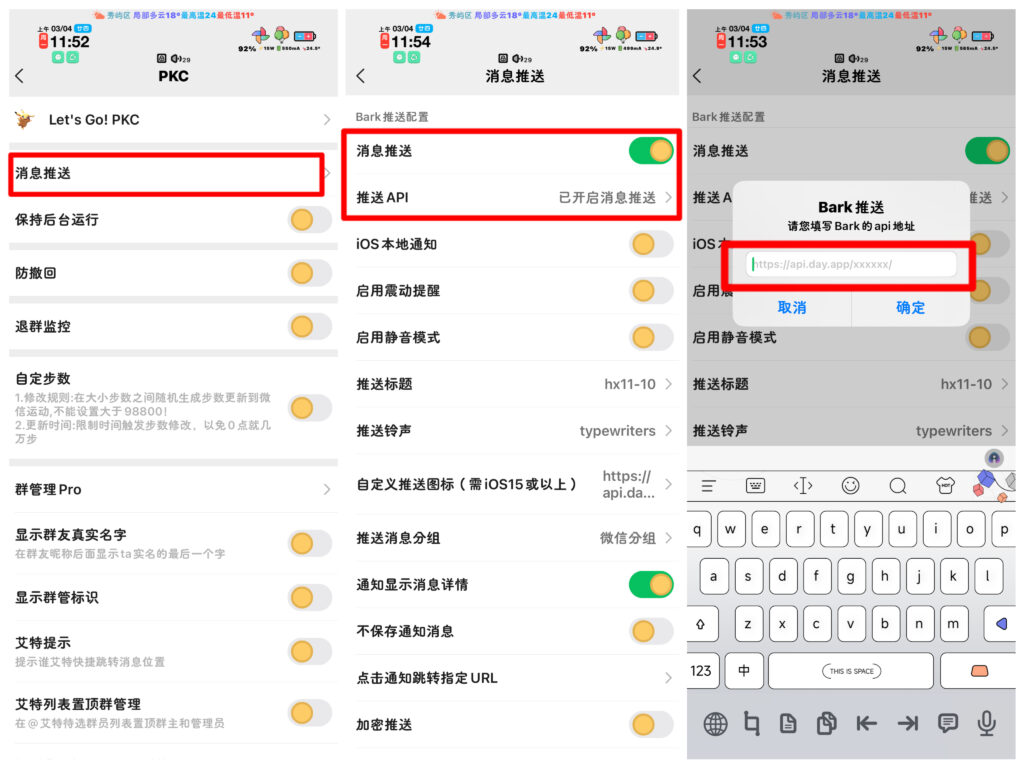
Task: Start voice input with the microphone icon
Action: click(x=988, y=723)
